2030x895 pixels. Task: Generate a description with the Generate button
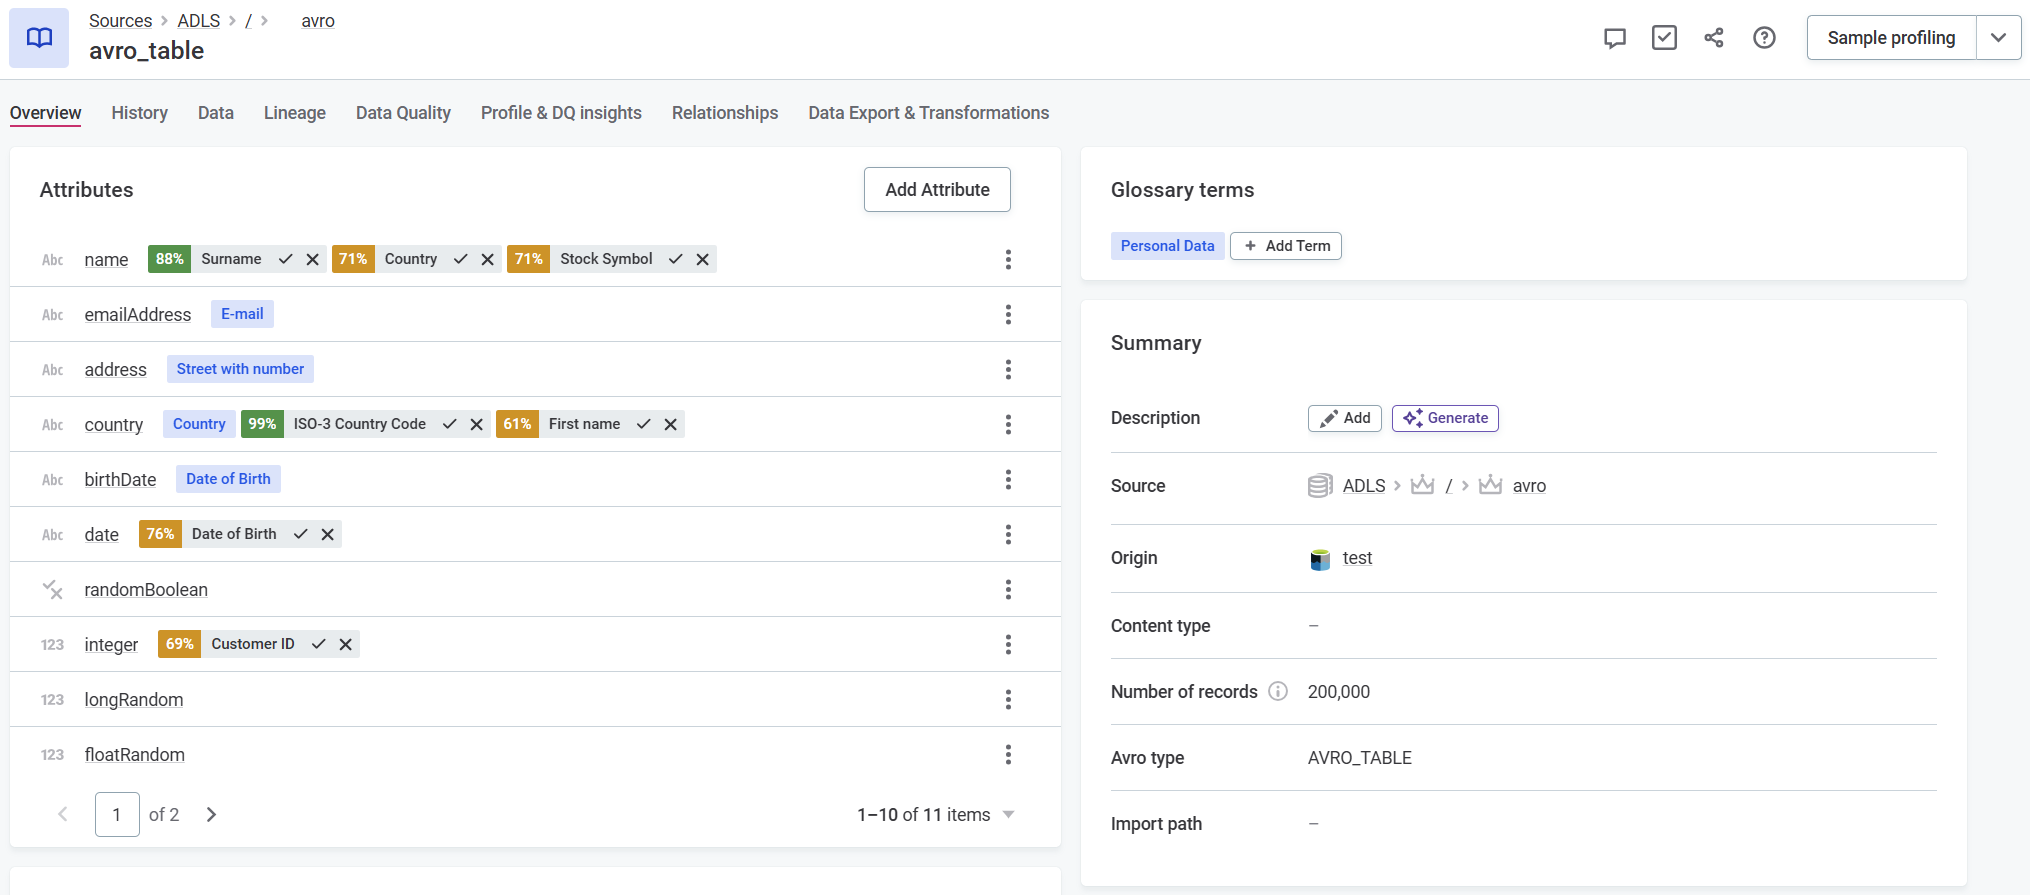(1445, 418)
